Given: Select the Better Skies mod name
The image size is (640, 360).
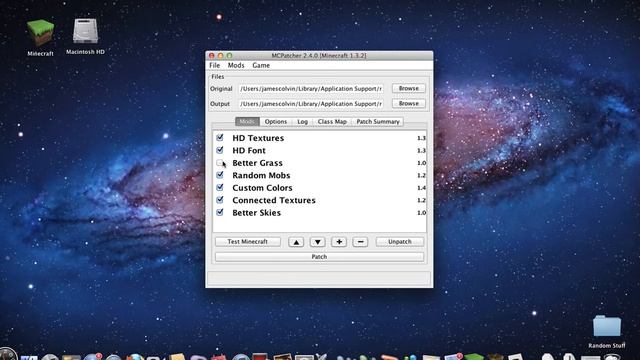Looking at the screenshot, I should pyautogui.click(x=256, y=213).
